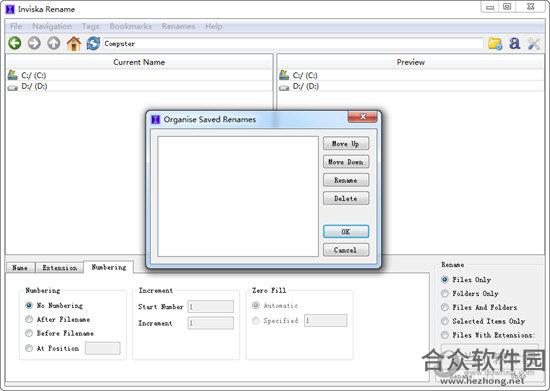Select 'C:/ (C:)' text in Preview pane
550x391 pixels.
point(305,75)
